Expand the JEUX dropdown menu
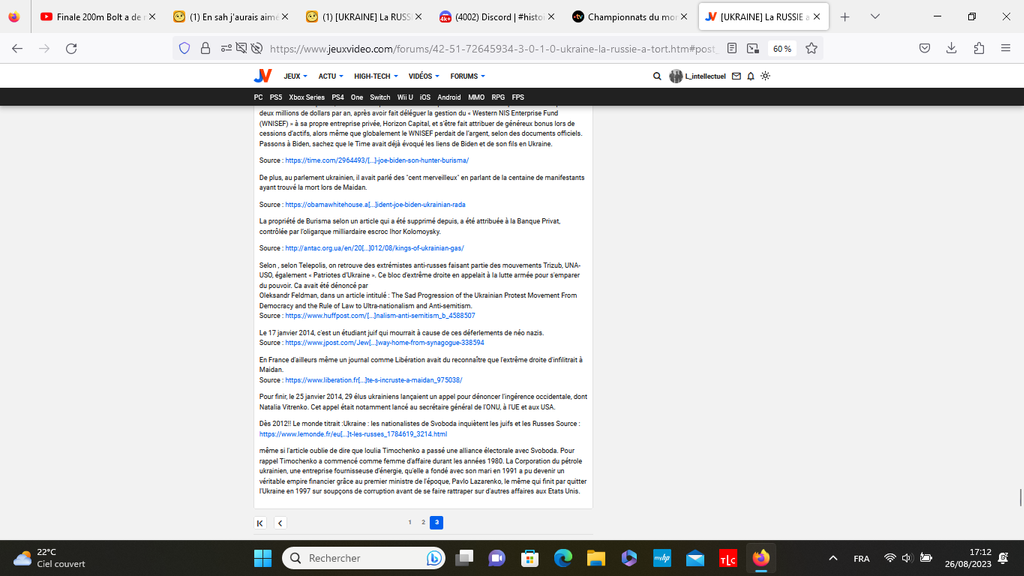 click(295, 76)
